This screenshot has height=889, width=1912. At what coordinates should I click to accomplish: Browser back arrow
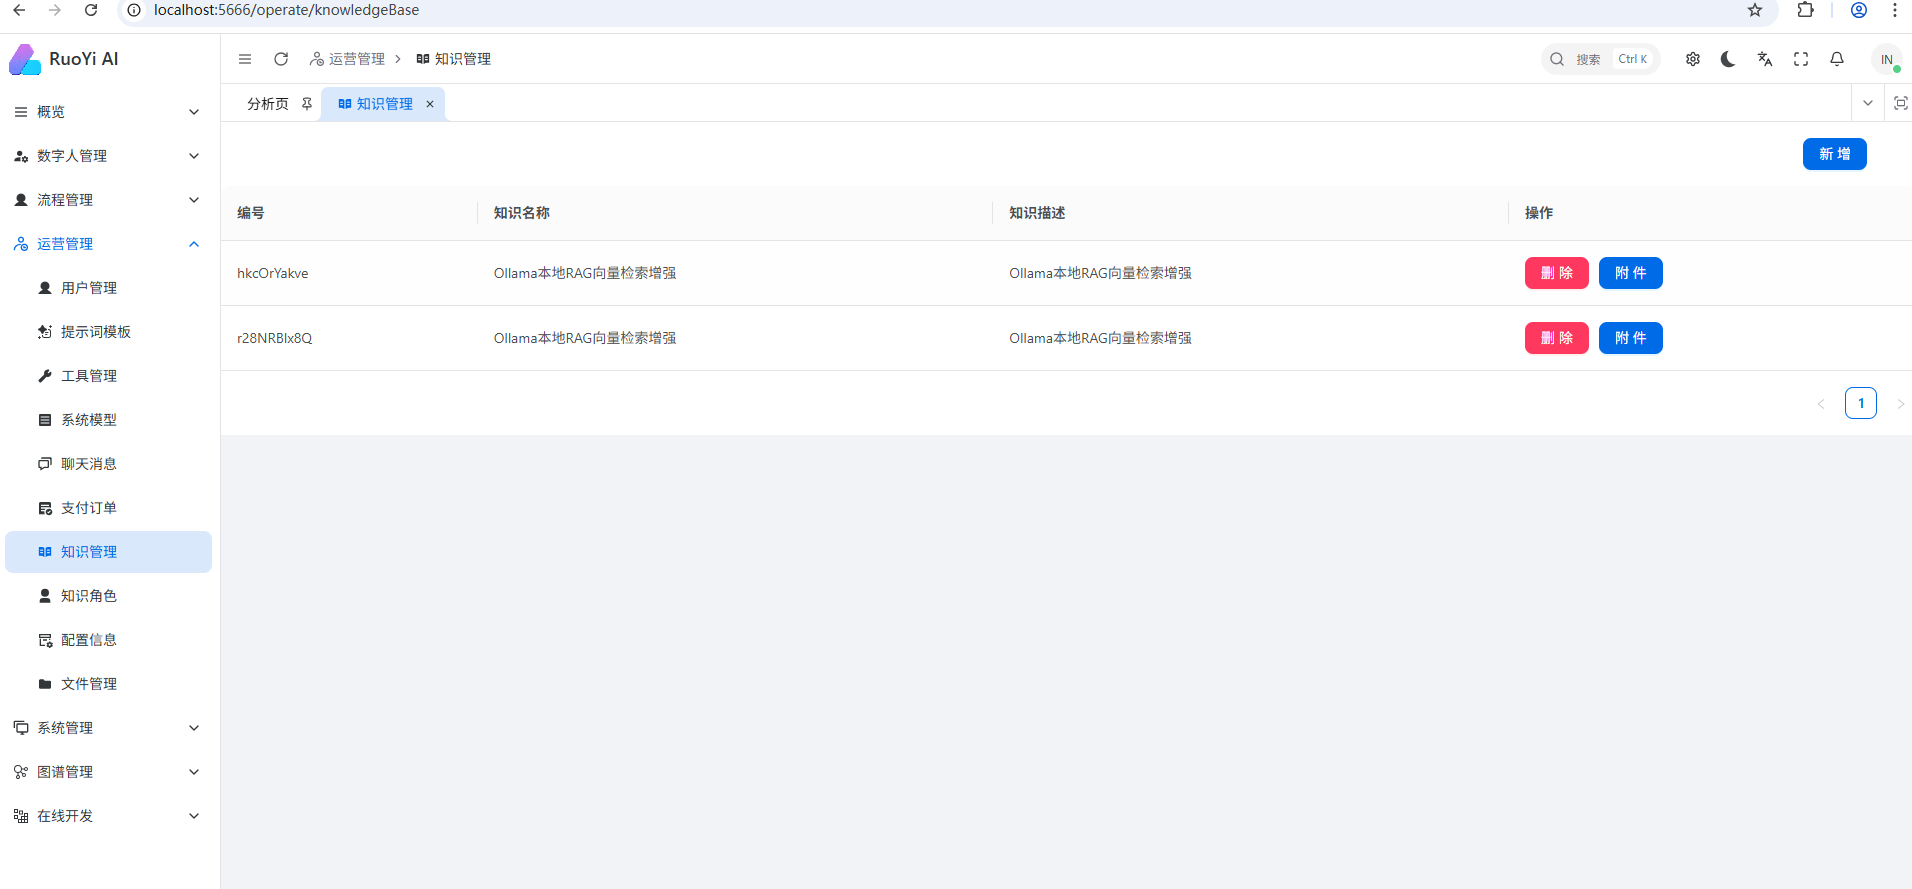pyautogui.click(x=19, y=10)
